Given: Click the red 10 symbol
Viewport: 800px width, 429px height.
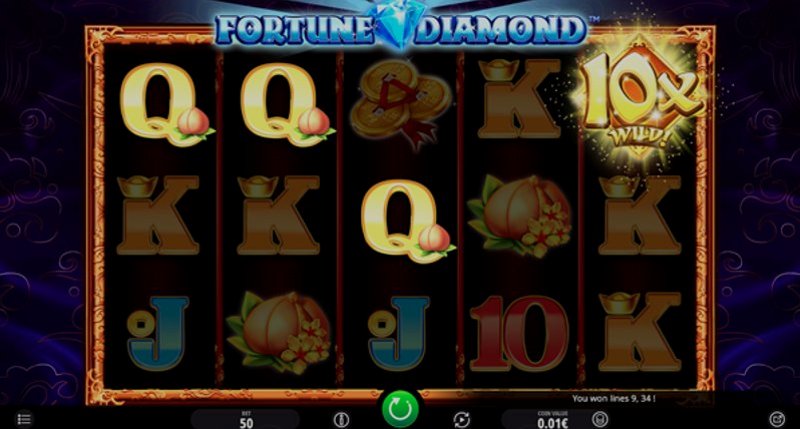Looking at the screenshot, I should tap(519, 333).
